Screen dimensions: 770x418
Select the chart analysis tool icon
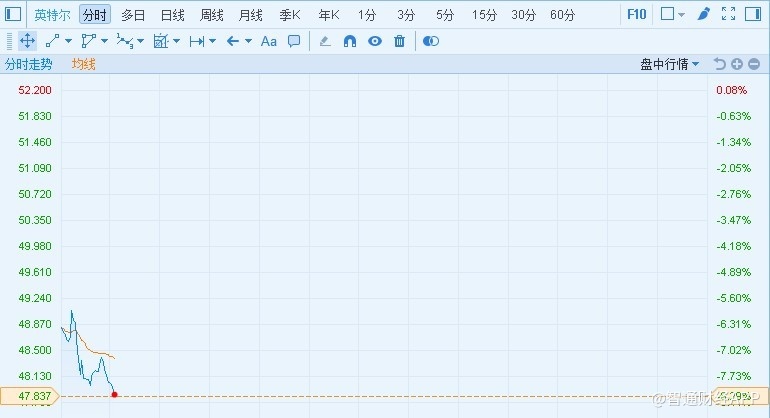coord(161,41)
